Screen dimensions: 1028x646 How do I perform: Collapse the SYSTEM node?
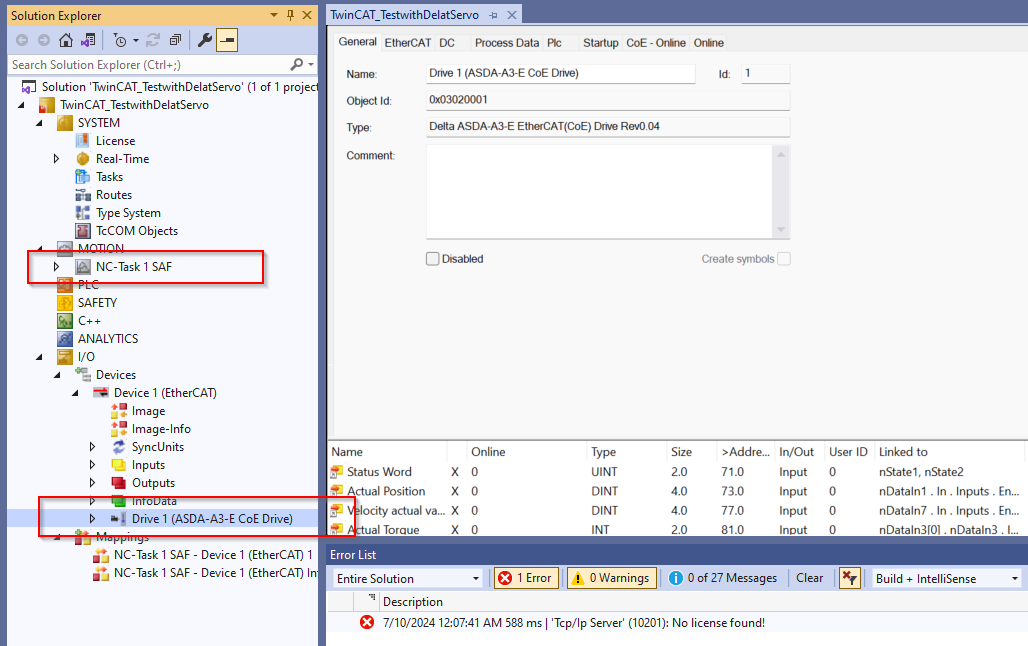39,123
